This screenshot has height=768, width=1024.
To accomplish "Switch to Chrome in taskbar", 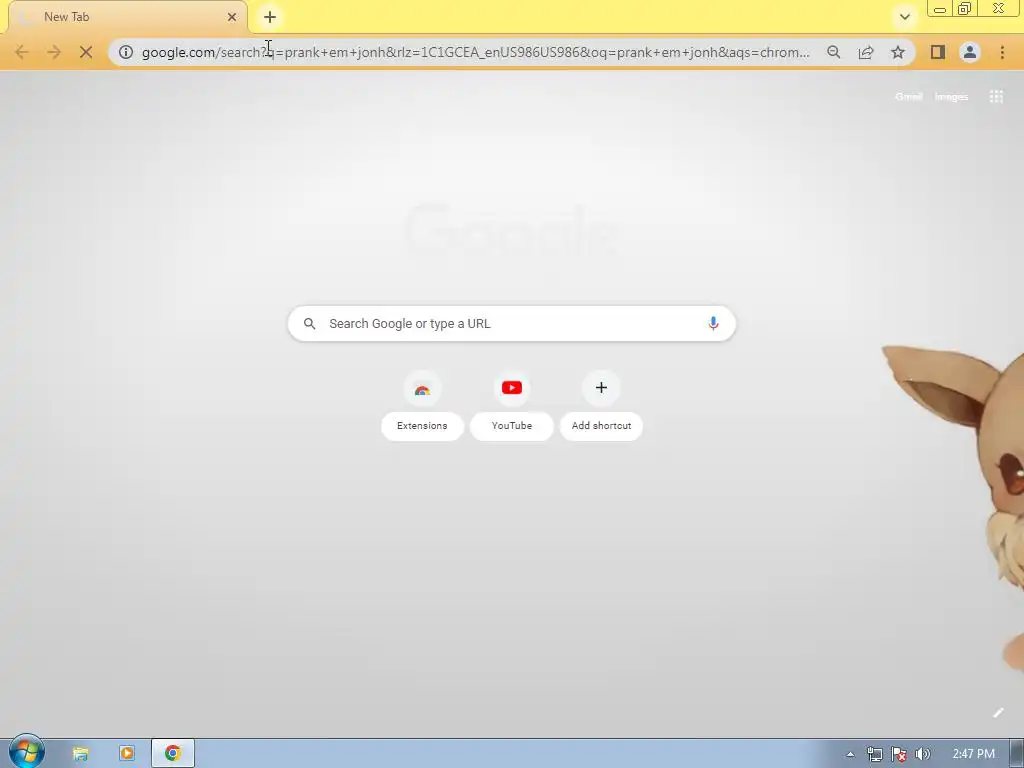I will pos(173,754).
